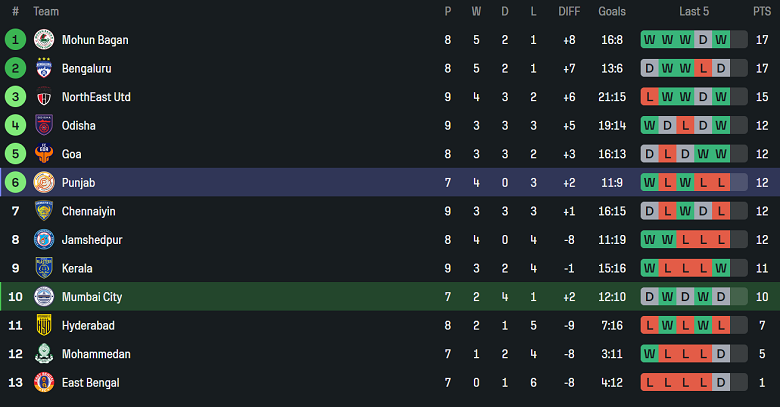Image resolution: width=780 pixels, height=407 pixels.
Task: Click East Bengal's draw result in Last 5
Action: click(721, 382)
